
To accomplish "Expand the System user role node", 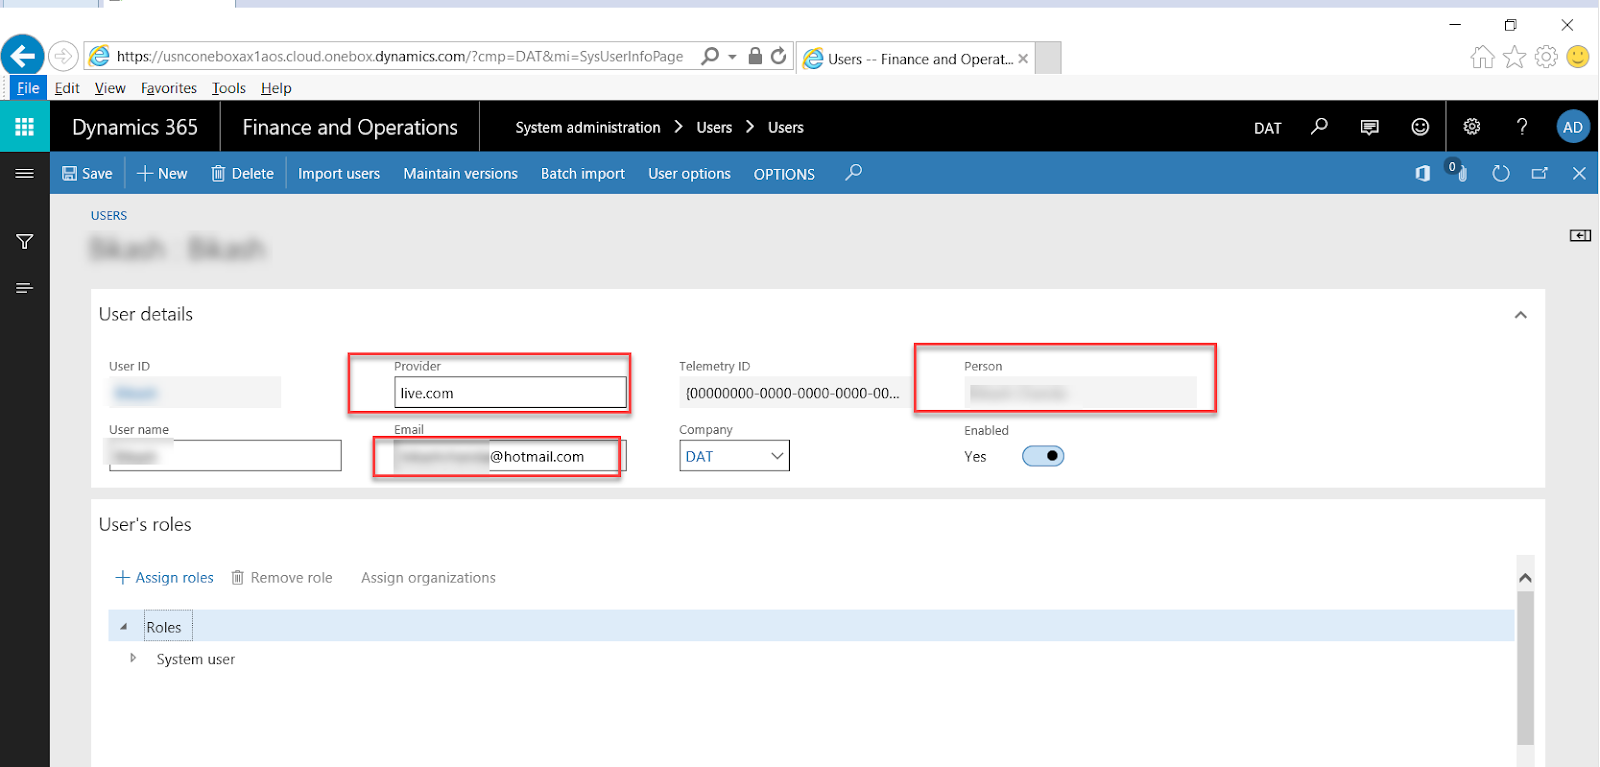I will click(132, 658).
